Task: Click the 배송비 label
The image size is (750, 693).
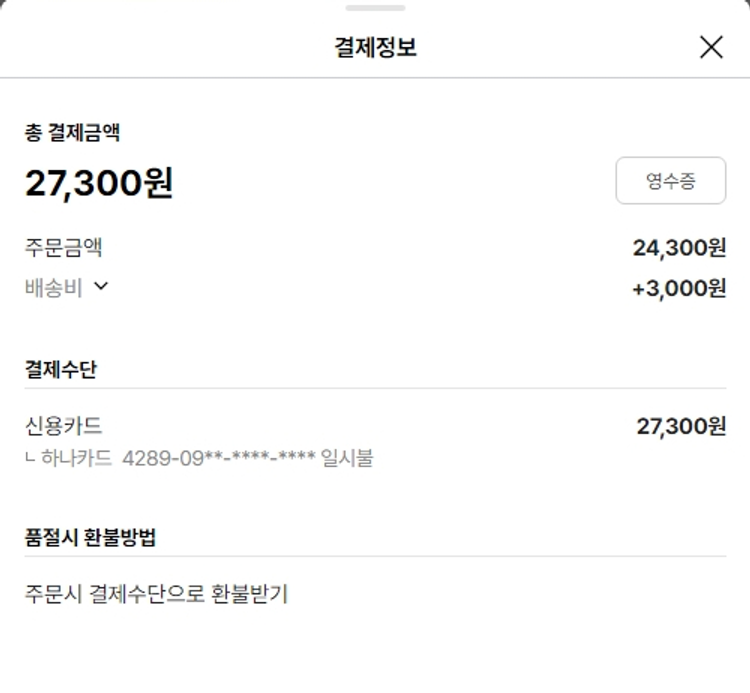Action: coord(54,288)
